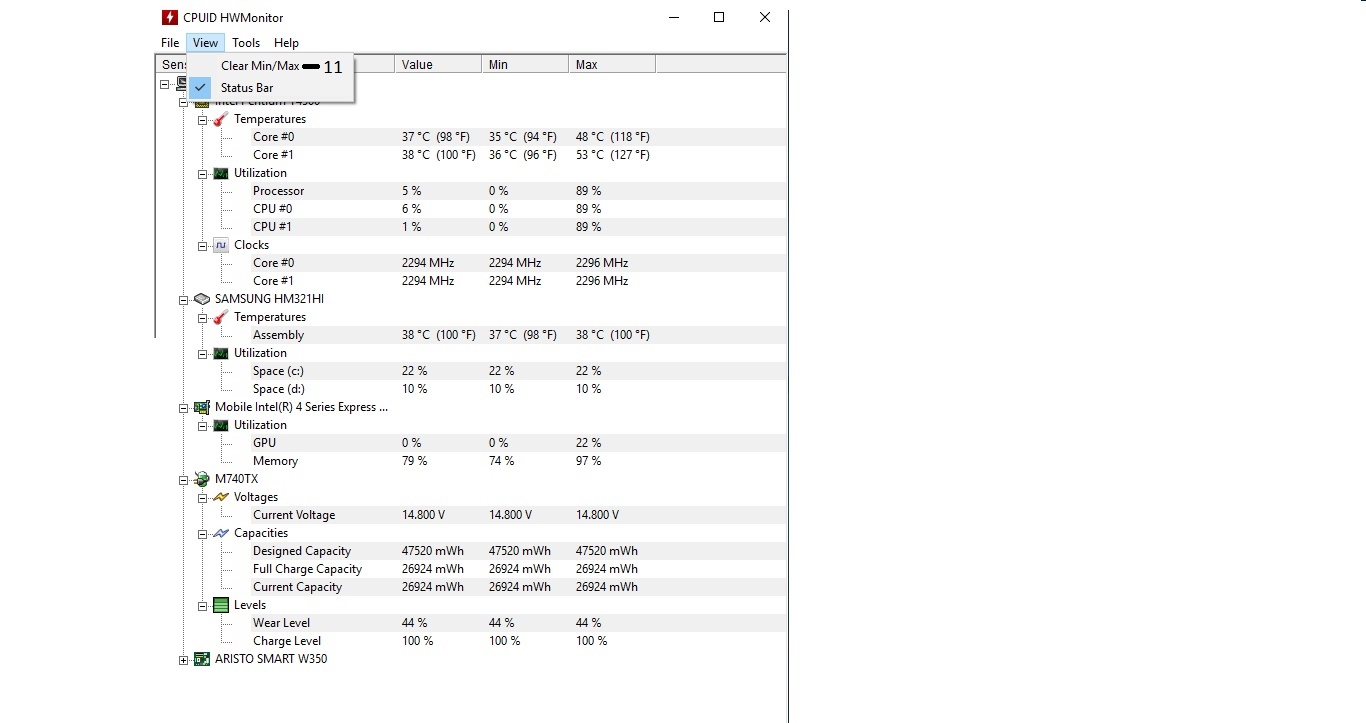This screenshot has width=1366, height=723.
Task: Collapse the Clocks node
Action: (x=202, y=245)
